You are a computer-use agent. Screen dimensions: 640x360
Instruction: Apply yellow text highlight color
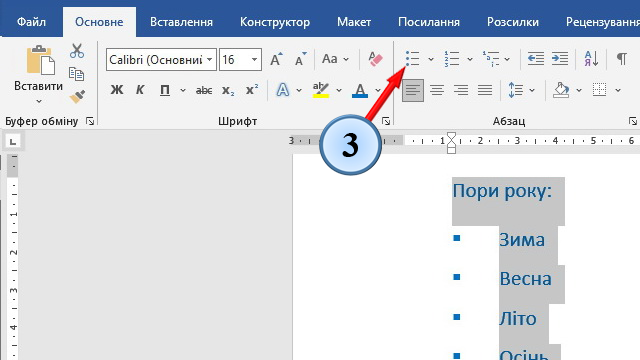tap(320, 90)
